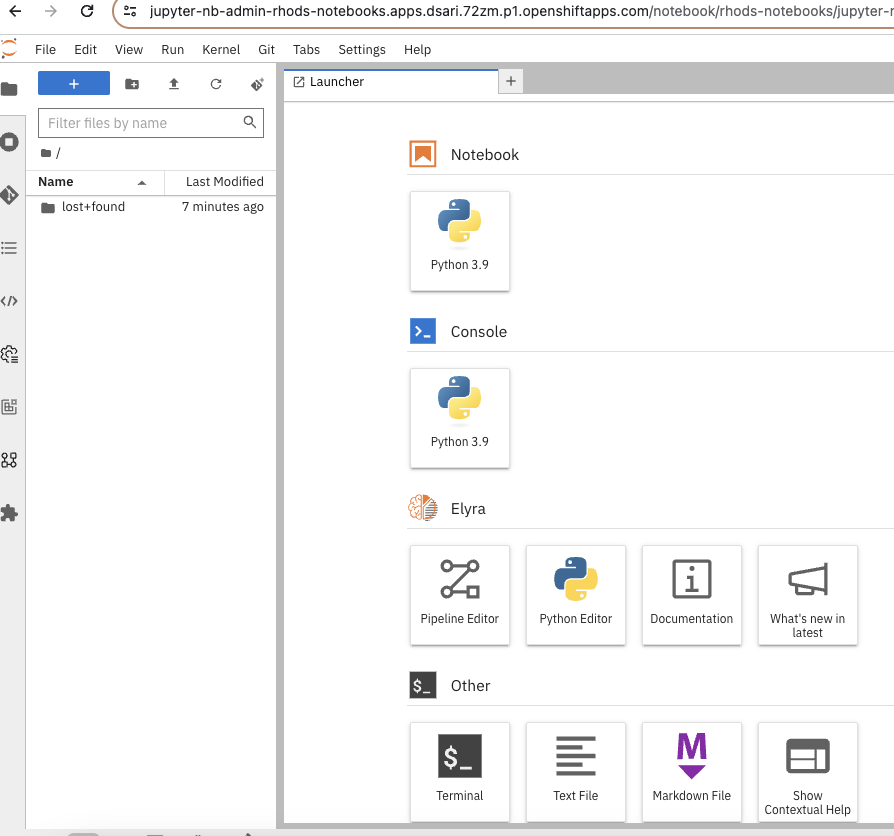Select the file browser folder icon
894x836 pixels.
click(x=10, y=89)
